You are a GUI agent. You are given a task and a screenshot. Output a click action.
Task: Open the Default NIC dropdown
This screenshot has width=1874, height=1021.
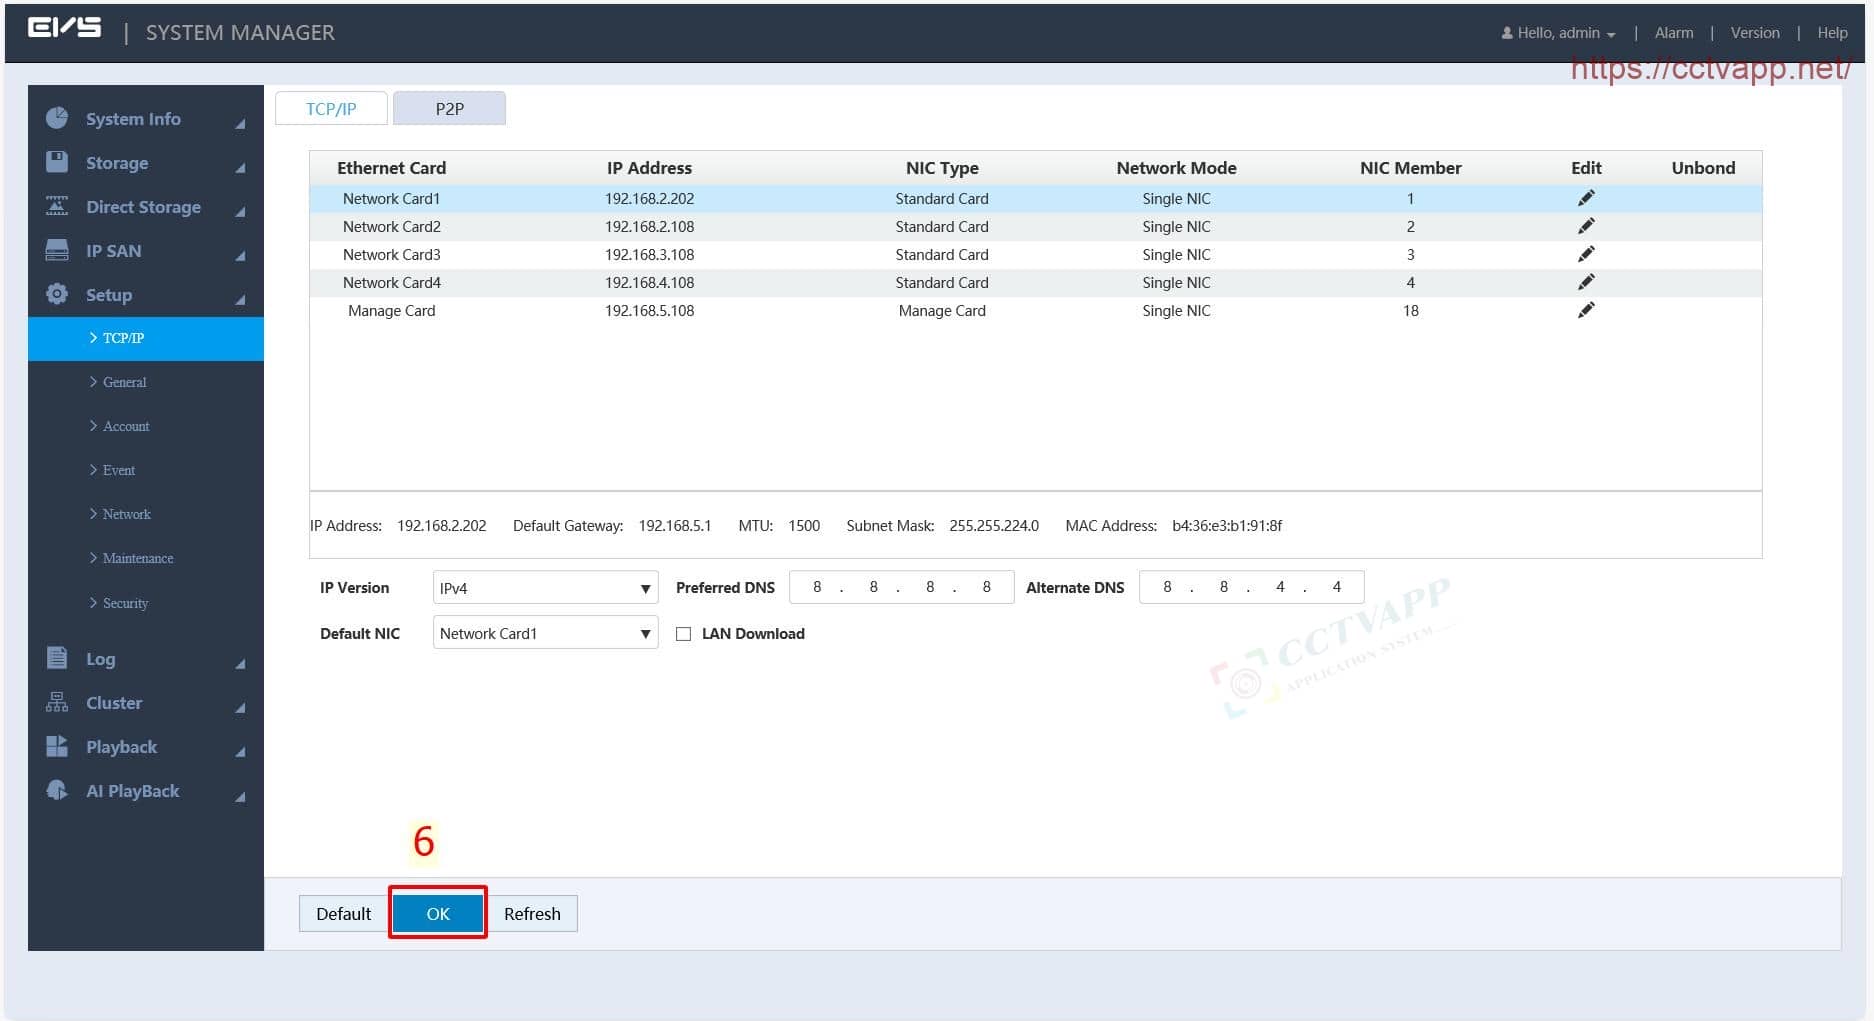coord(545,634)
